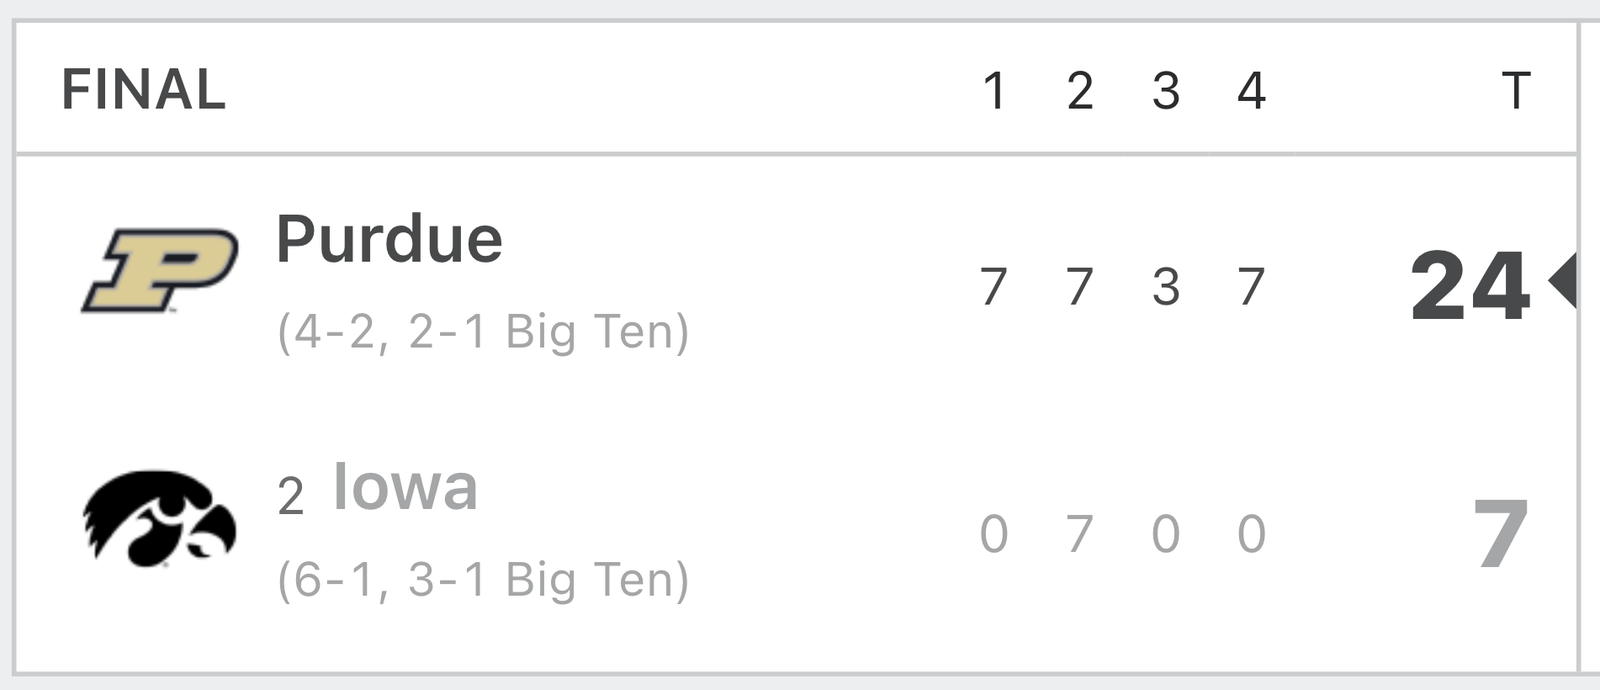Select the quarter 1 column header
Image resolution: width=1600 pixels, height=690 pixels.
993,91
